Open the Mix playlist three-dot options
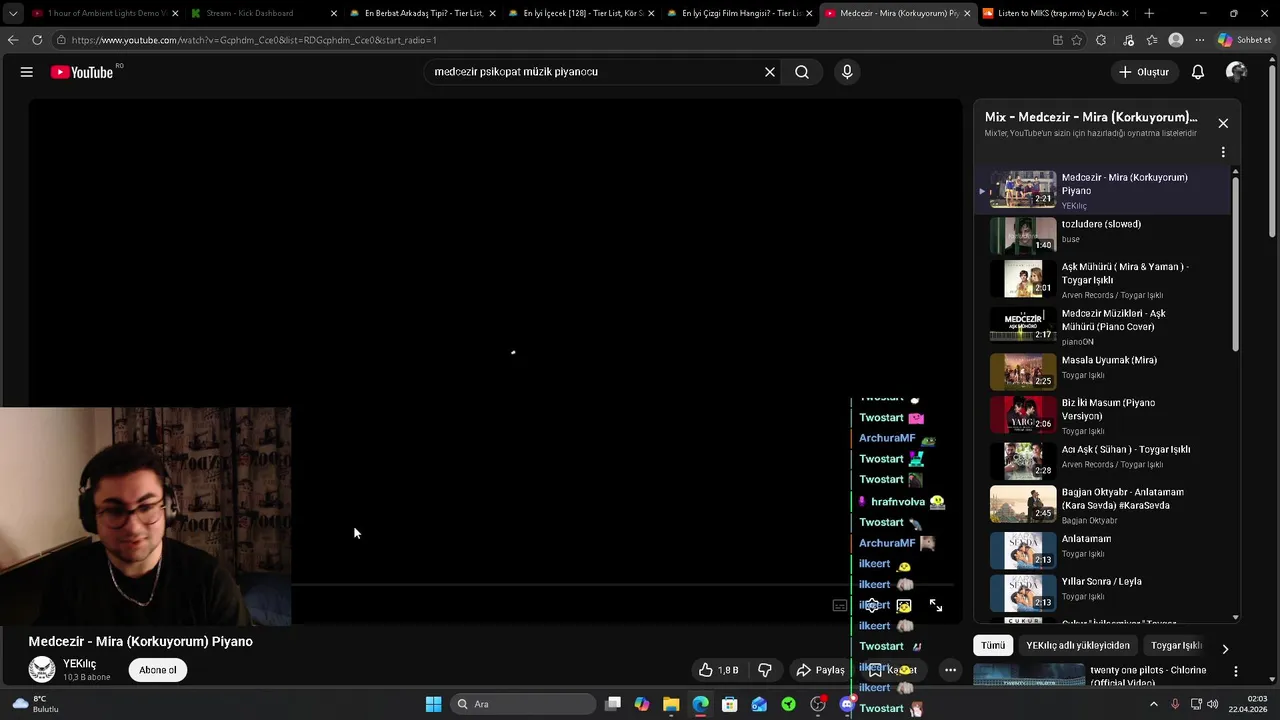The width and height of the screenshot is (1280, 720). tap(1223, 153)
